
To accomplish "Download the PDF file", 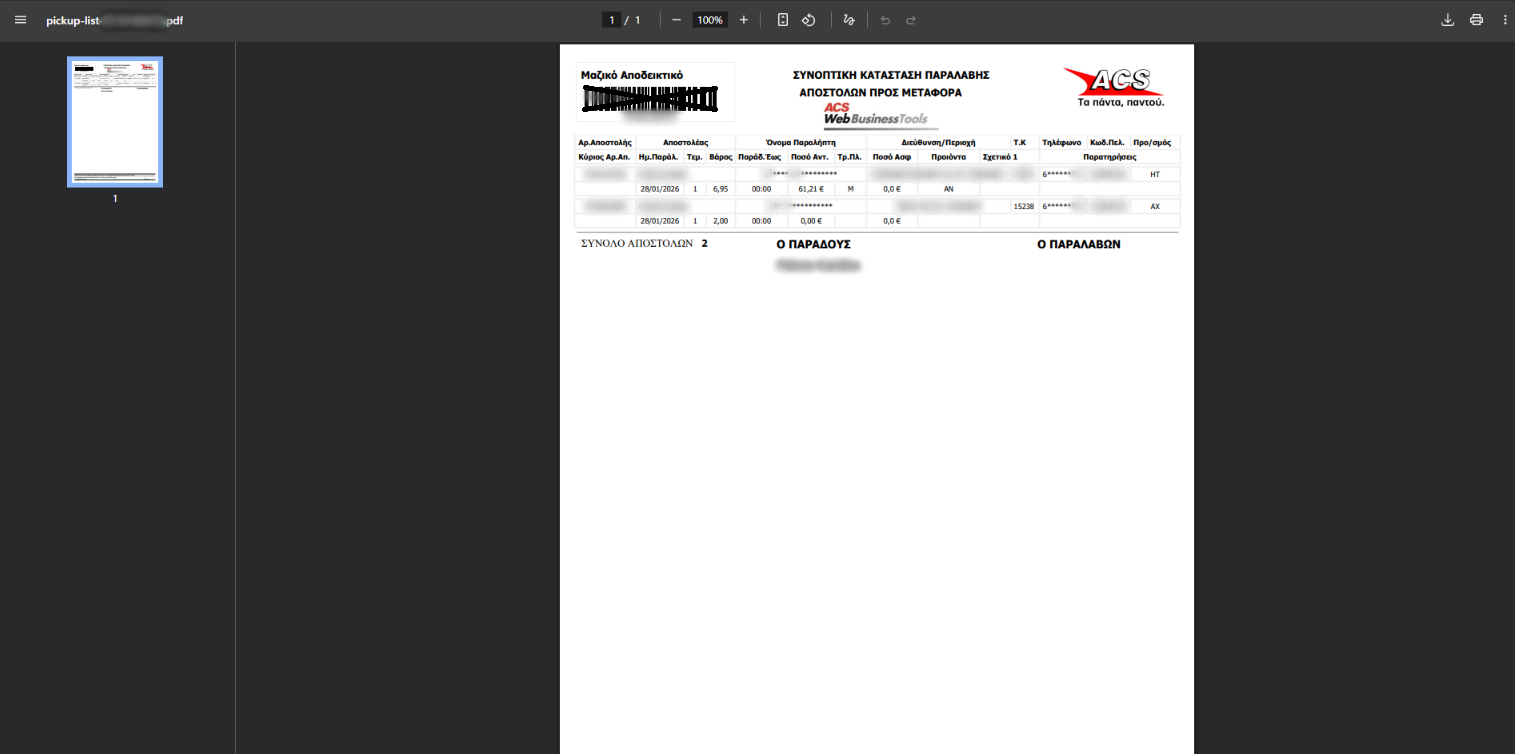I will pos(1447,20).
